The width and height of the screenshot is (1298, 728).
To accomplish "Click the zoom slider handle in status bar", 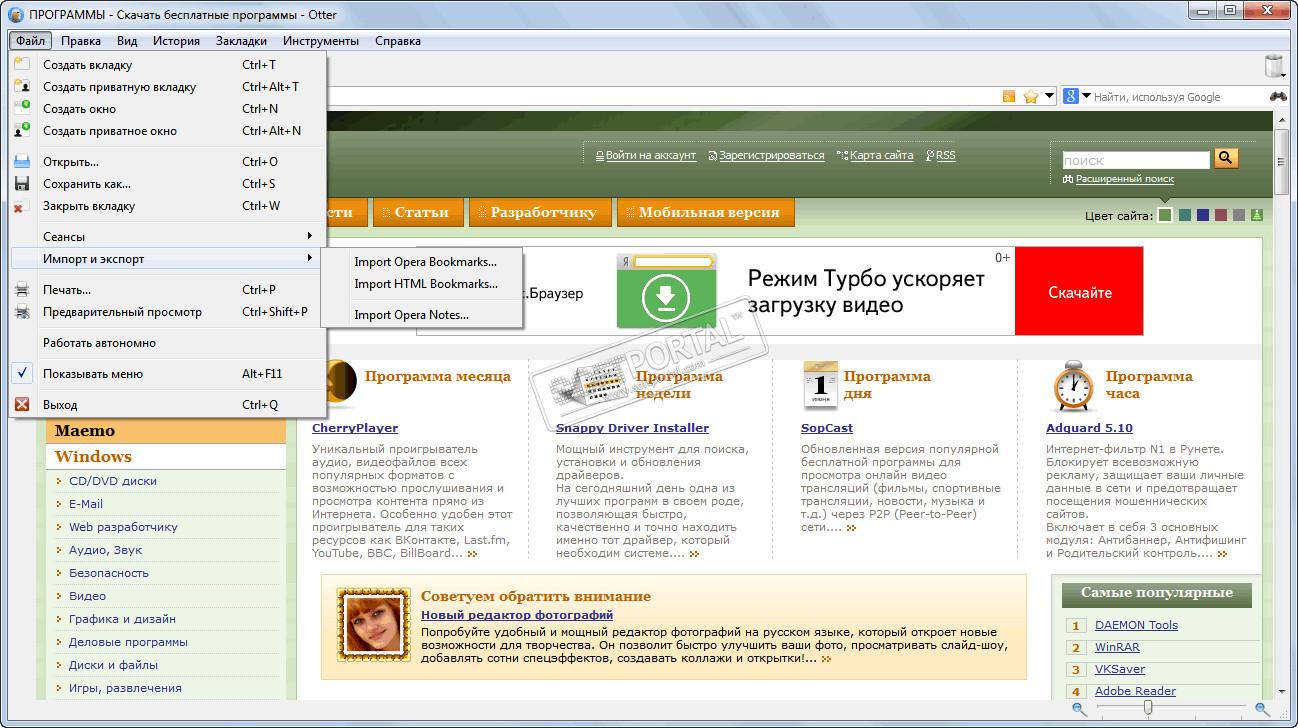I will (x=1148, y=708).
